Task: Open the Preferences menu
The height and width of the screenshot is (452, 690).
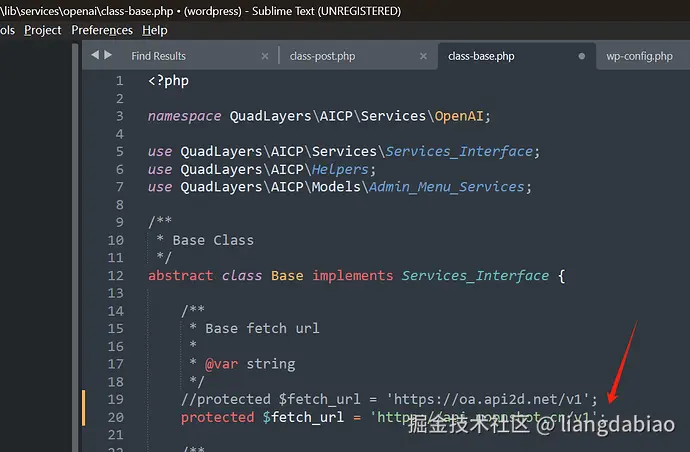Action: click(102, 30)
